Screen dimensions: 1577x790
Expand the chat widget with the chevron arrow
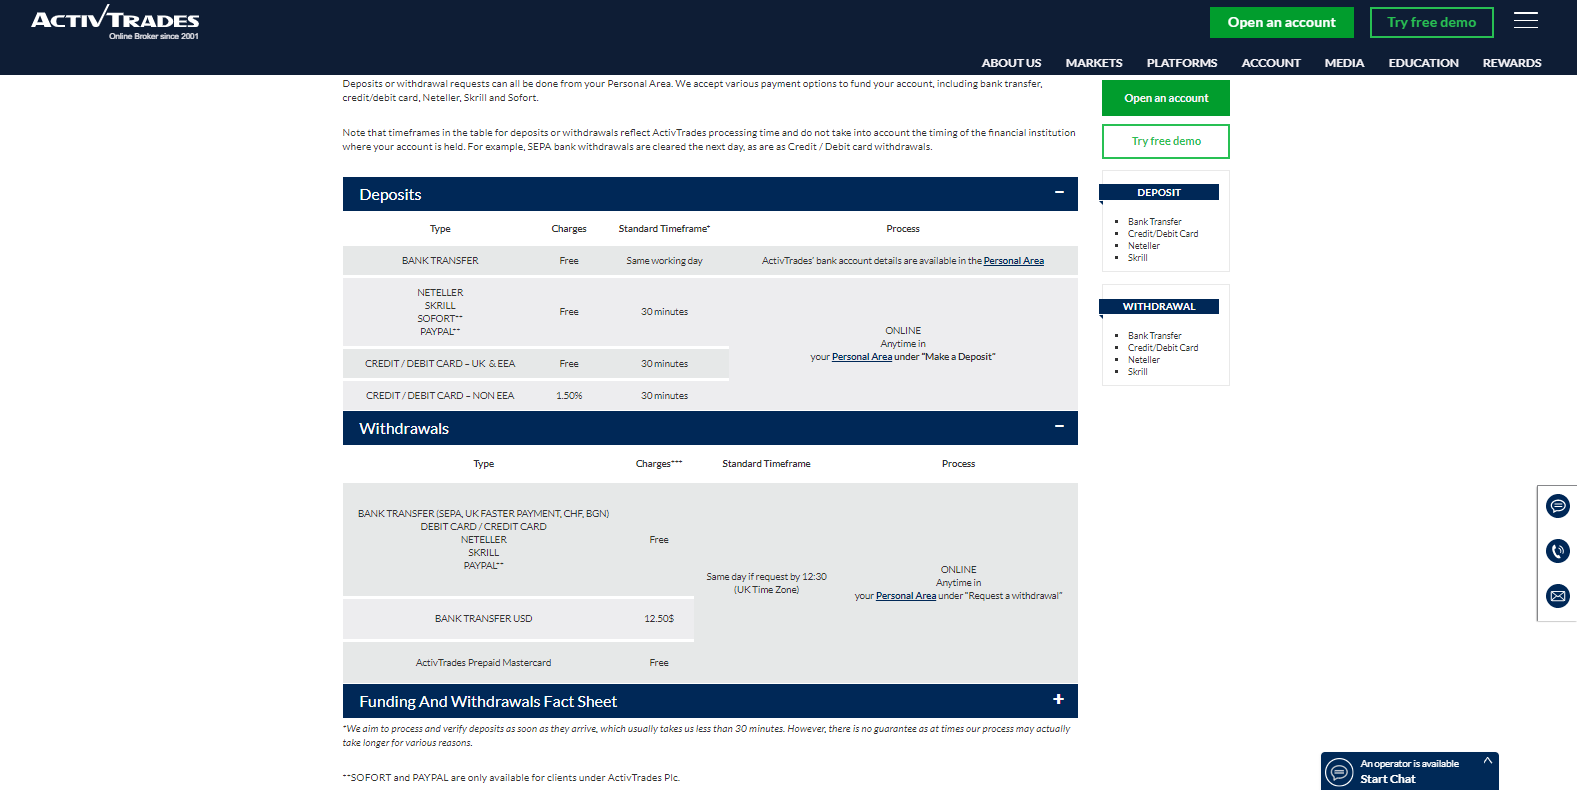point(1487,761)
